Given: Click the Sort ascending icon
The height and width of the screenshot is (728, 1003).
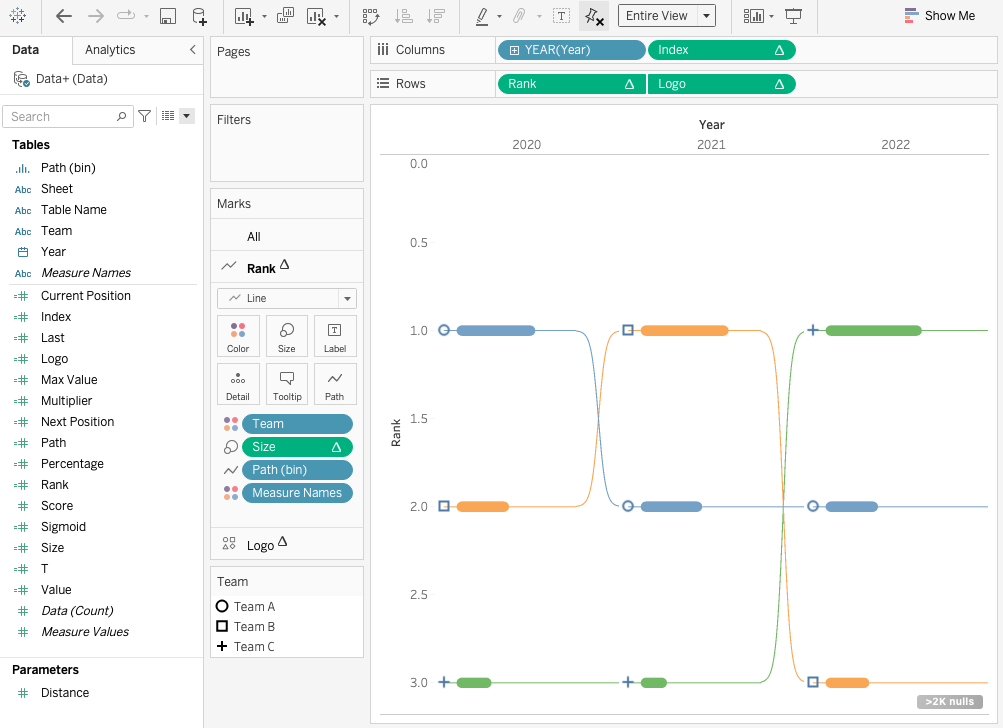Looking at the screenshot, I should coord(404,16).
